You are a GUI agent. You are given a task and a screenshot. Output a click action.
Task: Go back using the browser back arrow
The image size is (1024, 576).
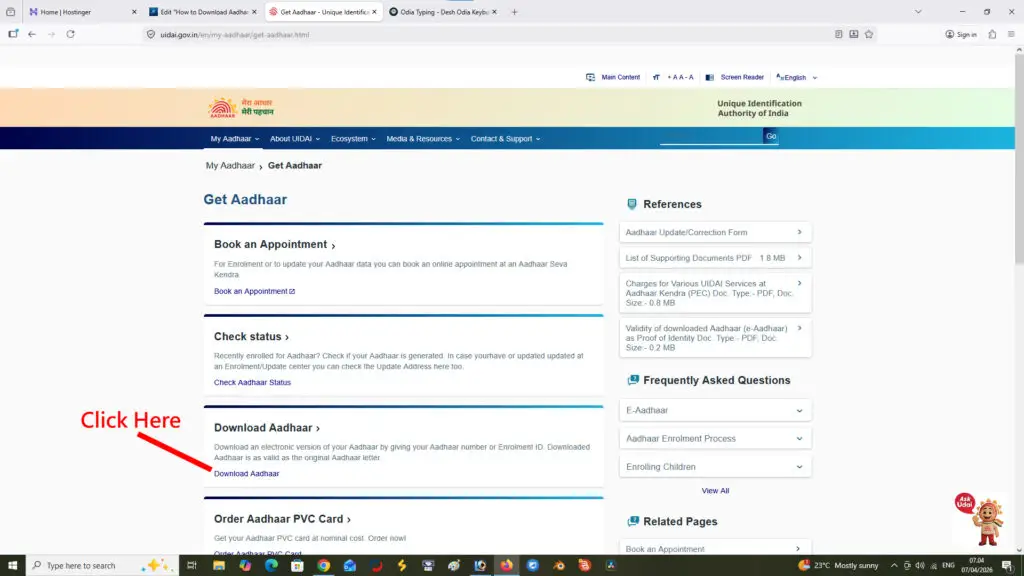32,34
